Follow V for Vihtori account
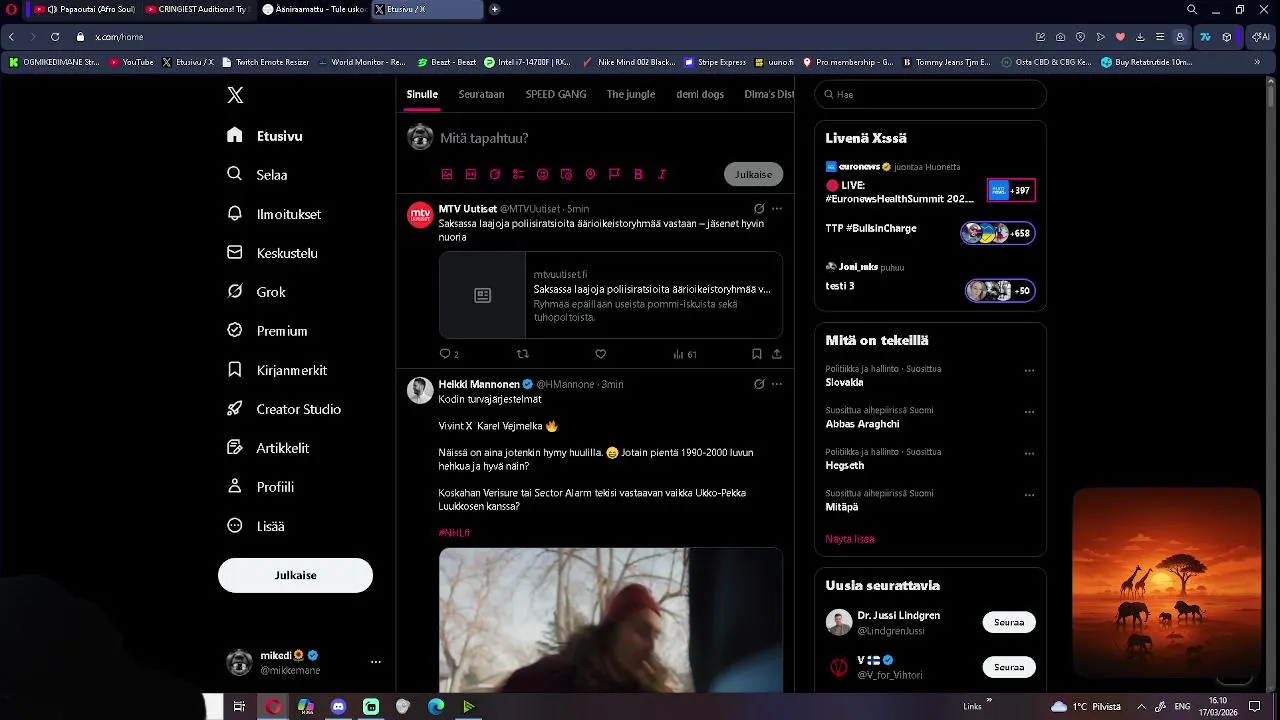The image size is (1280, 720). coord(1009,667)
